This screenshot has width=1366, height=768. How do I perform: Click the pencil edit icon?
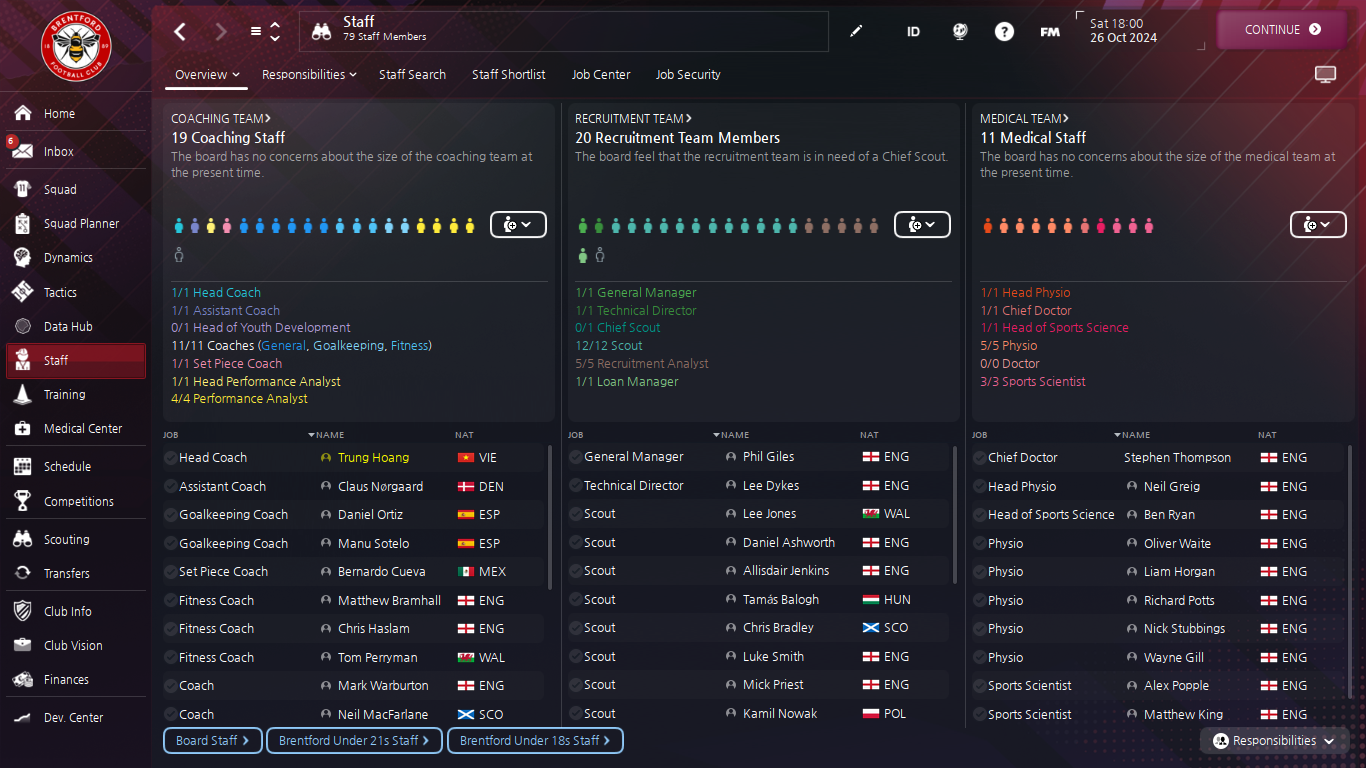(x=856, y=32)
